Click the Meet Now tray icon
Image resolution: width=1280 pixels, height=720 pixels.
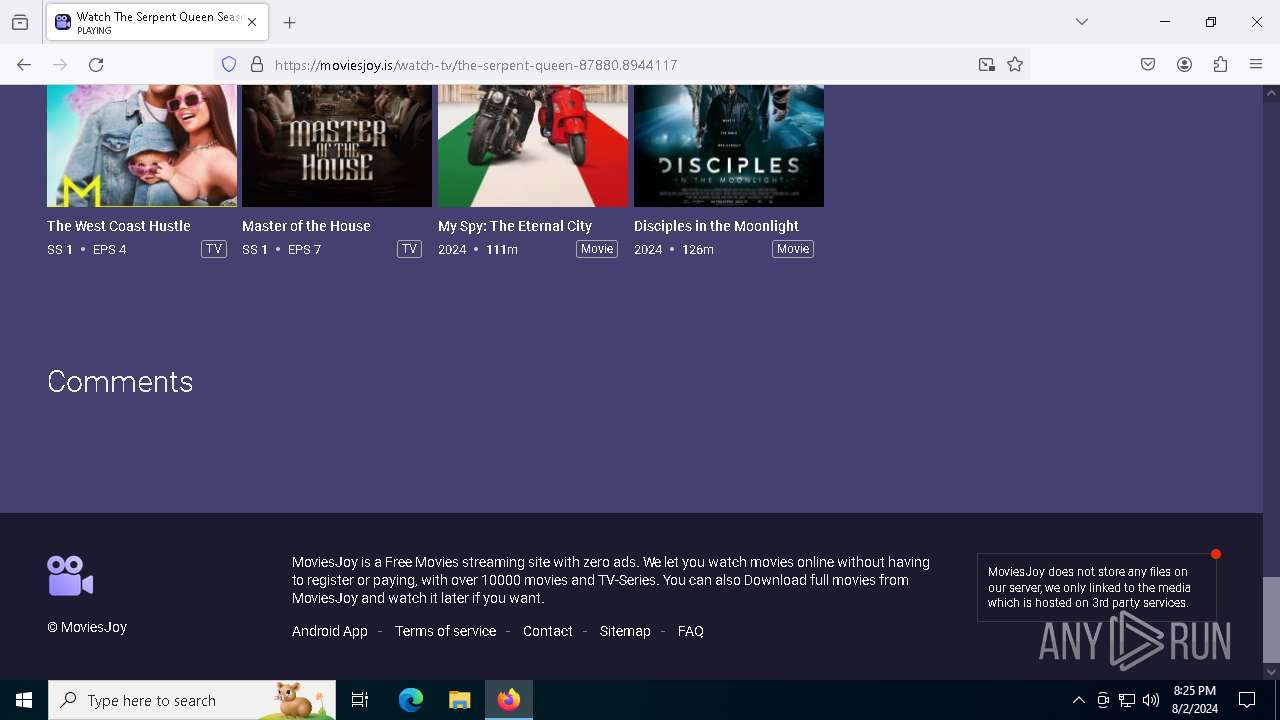point(1103,700)
